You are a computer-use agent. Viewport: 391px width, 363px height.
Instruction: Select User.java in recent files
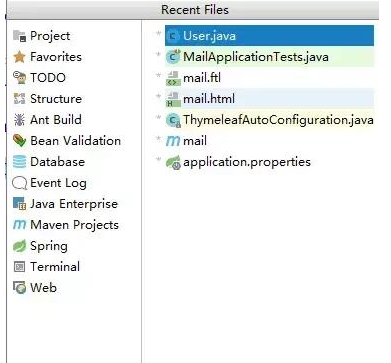tap(269, 36)
